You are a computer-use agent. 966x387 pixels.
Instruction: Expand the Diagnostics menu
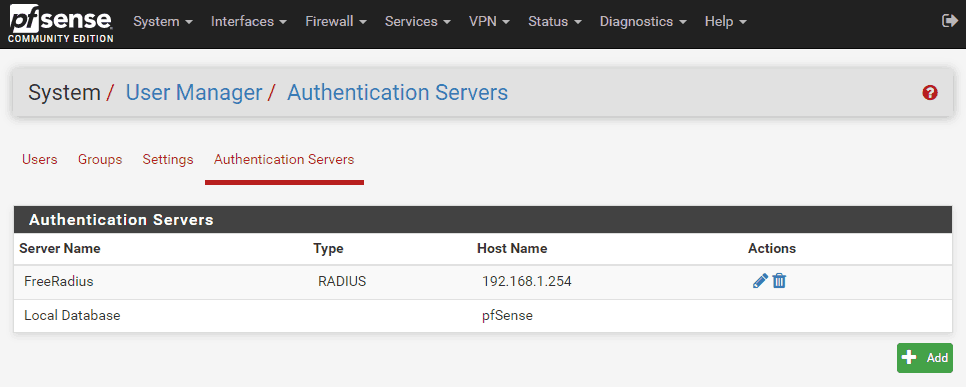pyautogui.click(x=644, y=22)
